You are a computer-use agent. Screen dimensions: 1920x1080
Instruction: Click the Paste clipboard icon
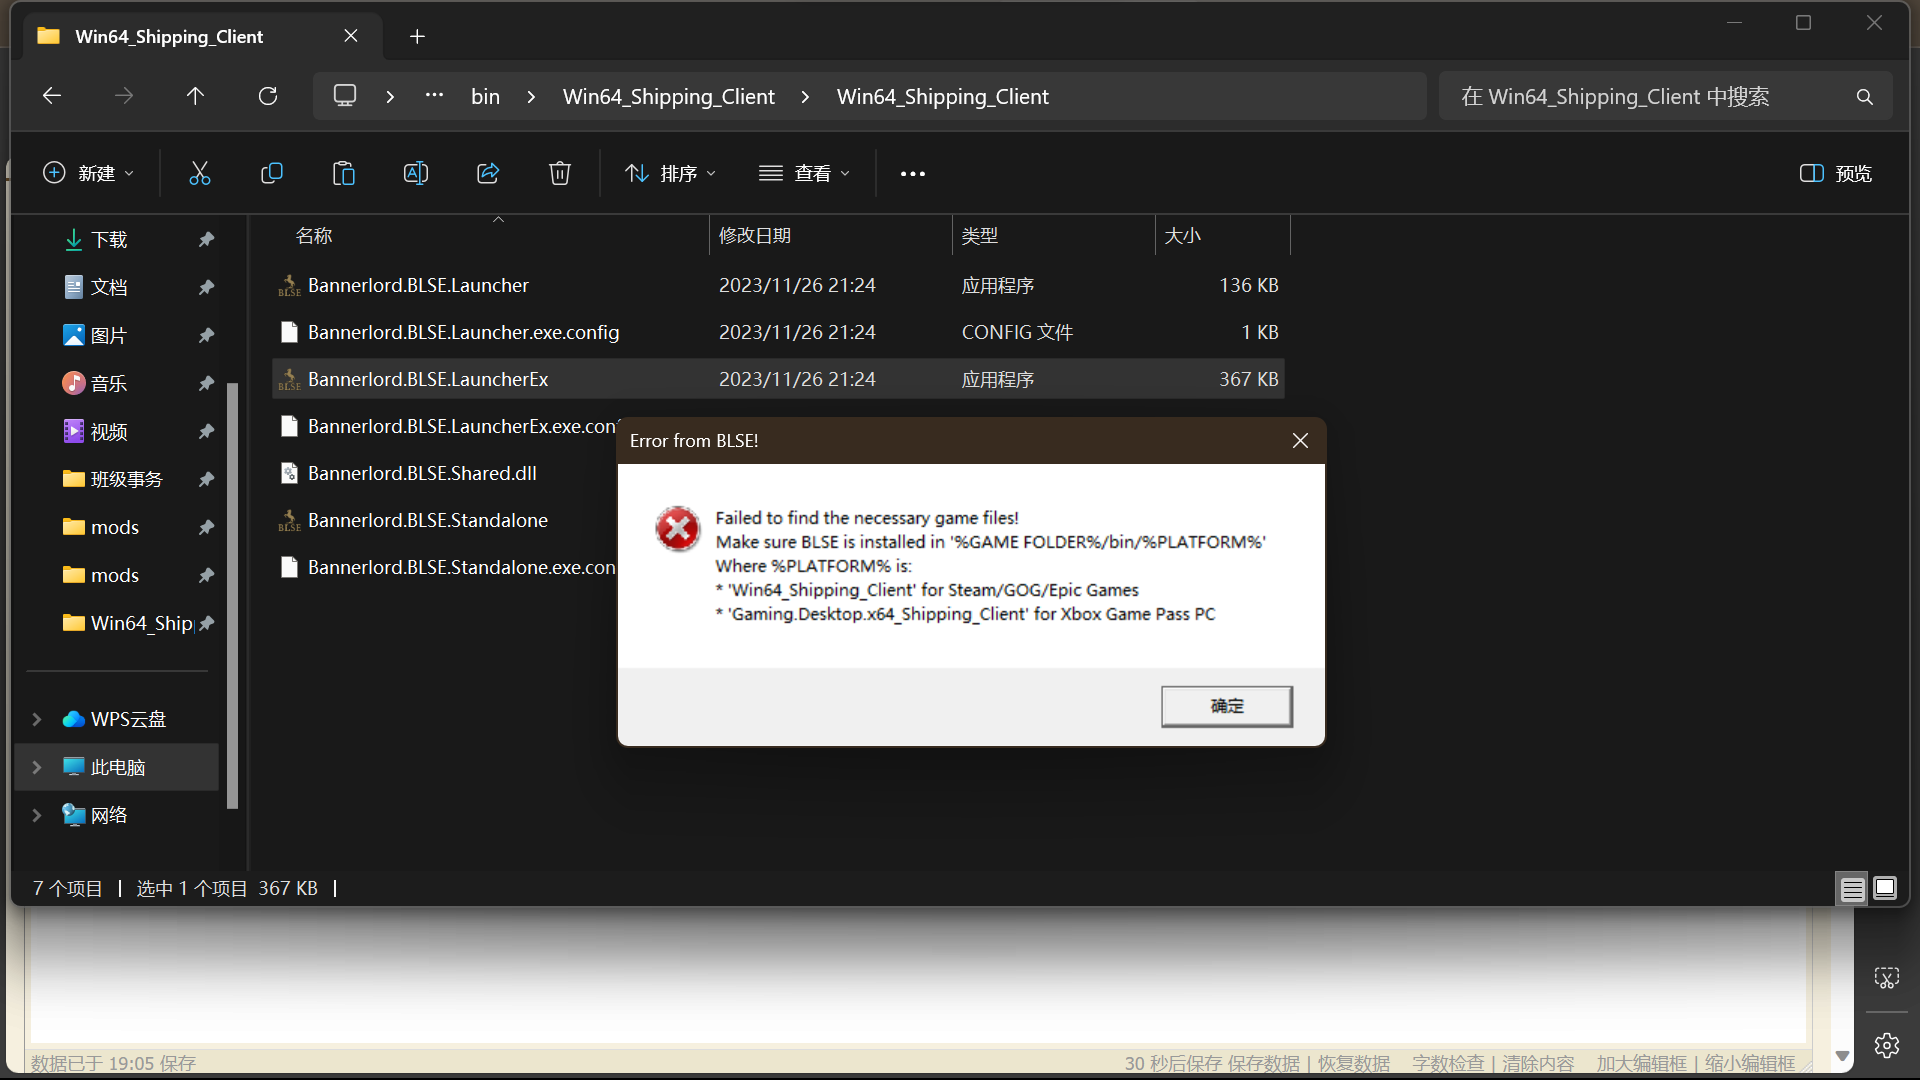(344, 173)
